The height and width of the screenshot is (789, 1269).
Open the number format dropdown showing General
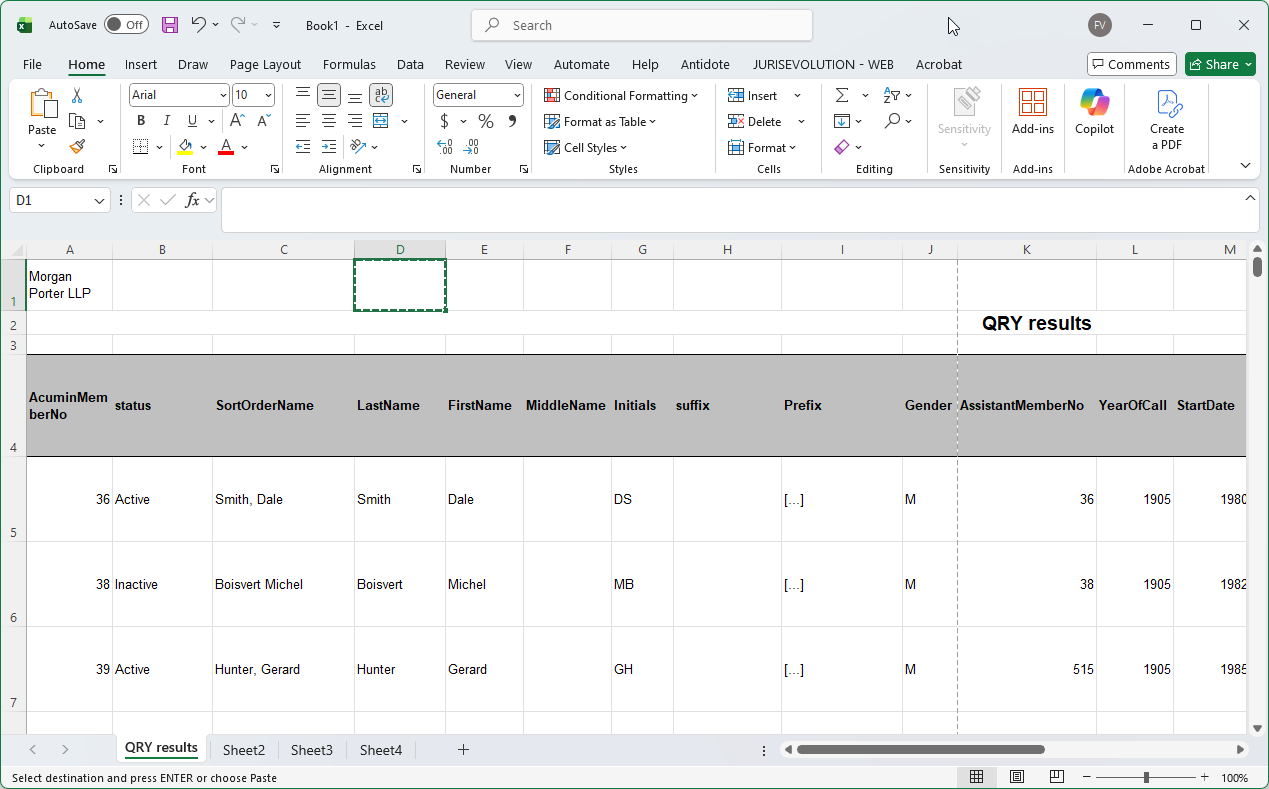517,95
